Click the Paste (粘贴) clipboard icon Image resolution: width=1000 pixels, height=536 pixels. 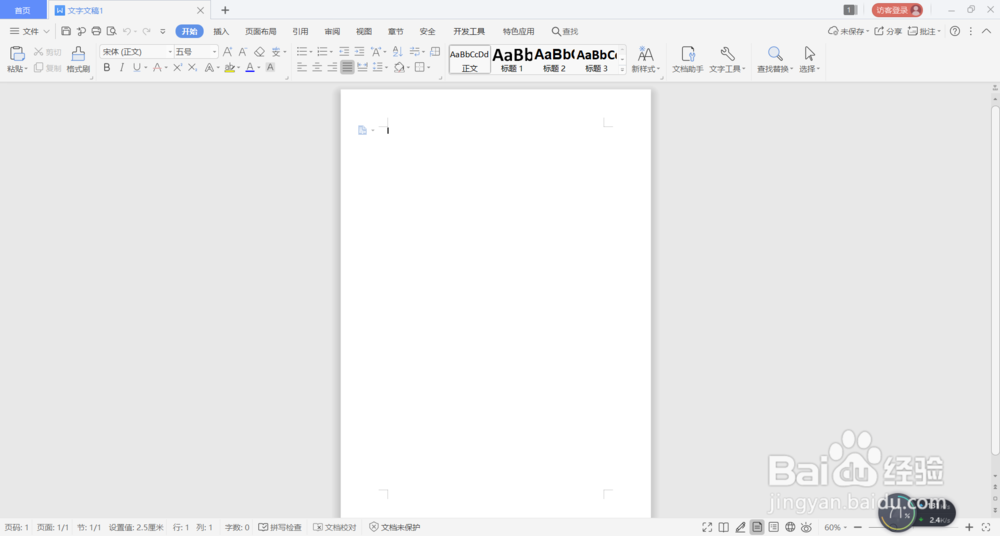pyautogui.click(x=17, y=54)
